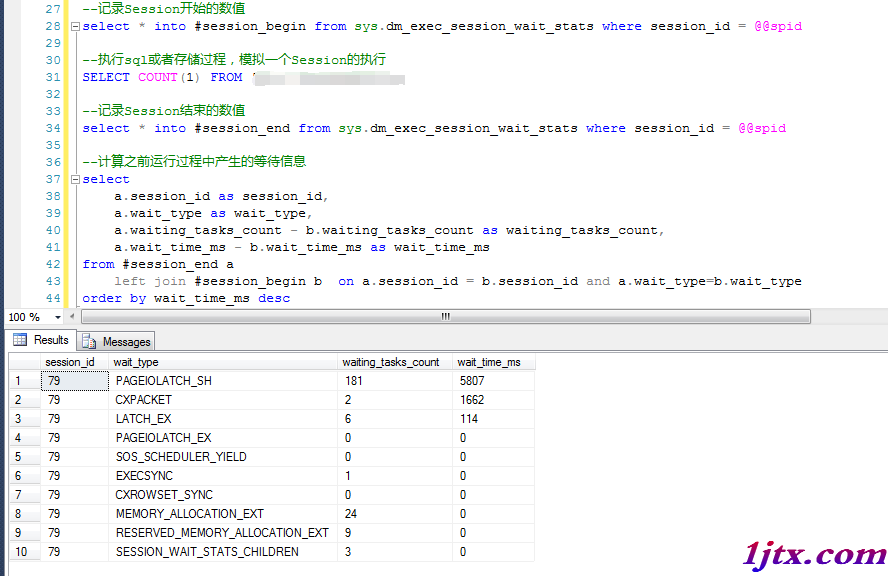The image size is (892, 576).
Task: Select row header 1 in results grid
Action: point(24,381)
